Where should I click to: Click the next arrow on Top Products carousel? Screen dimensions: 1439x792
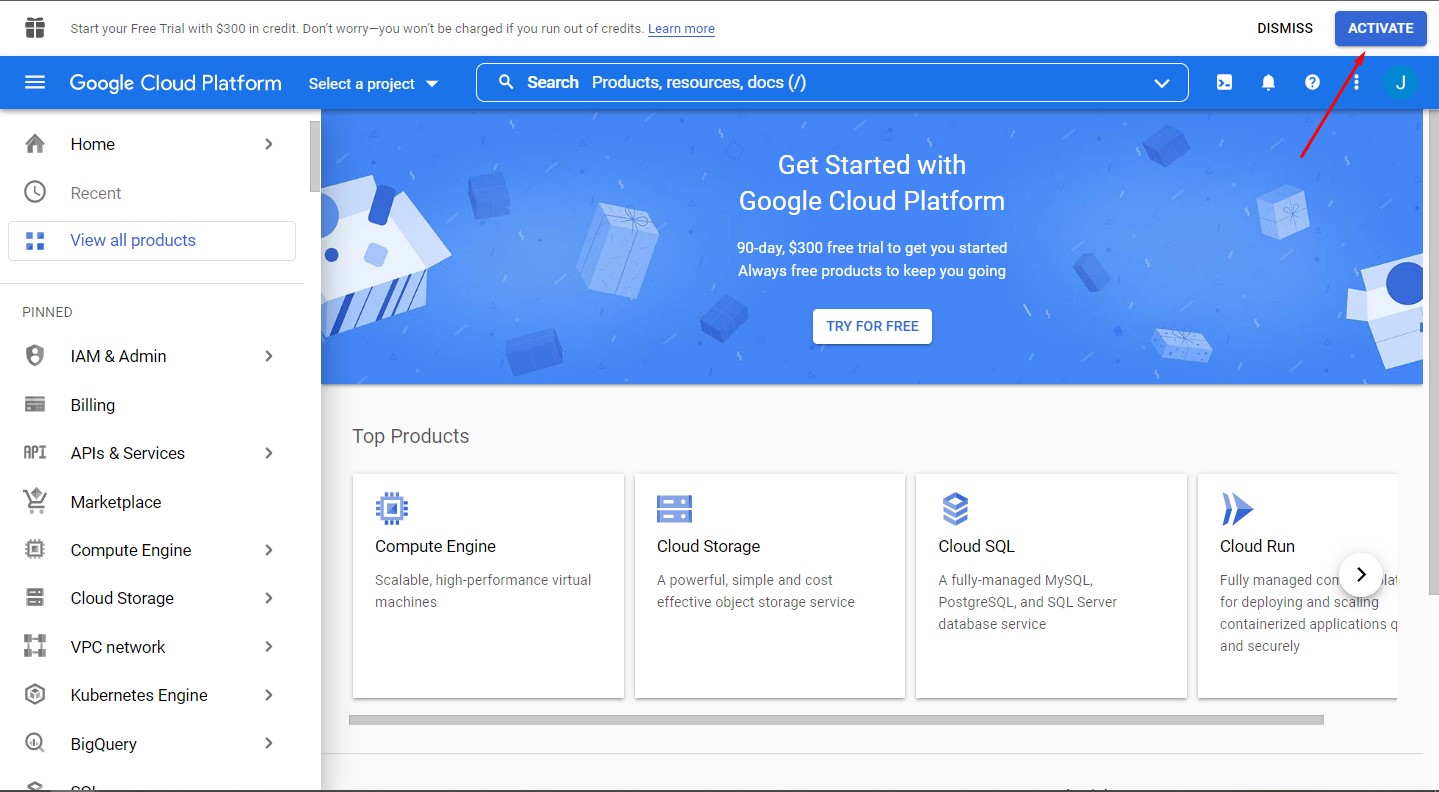[x=1361, y=574]
